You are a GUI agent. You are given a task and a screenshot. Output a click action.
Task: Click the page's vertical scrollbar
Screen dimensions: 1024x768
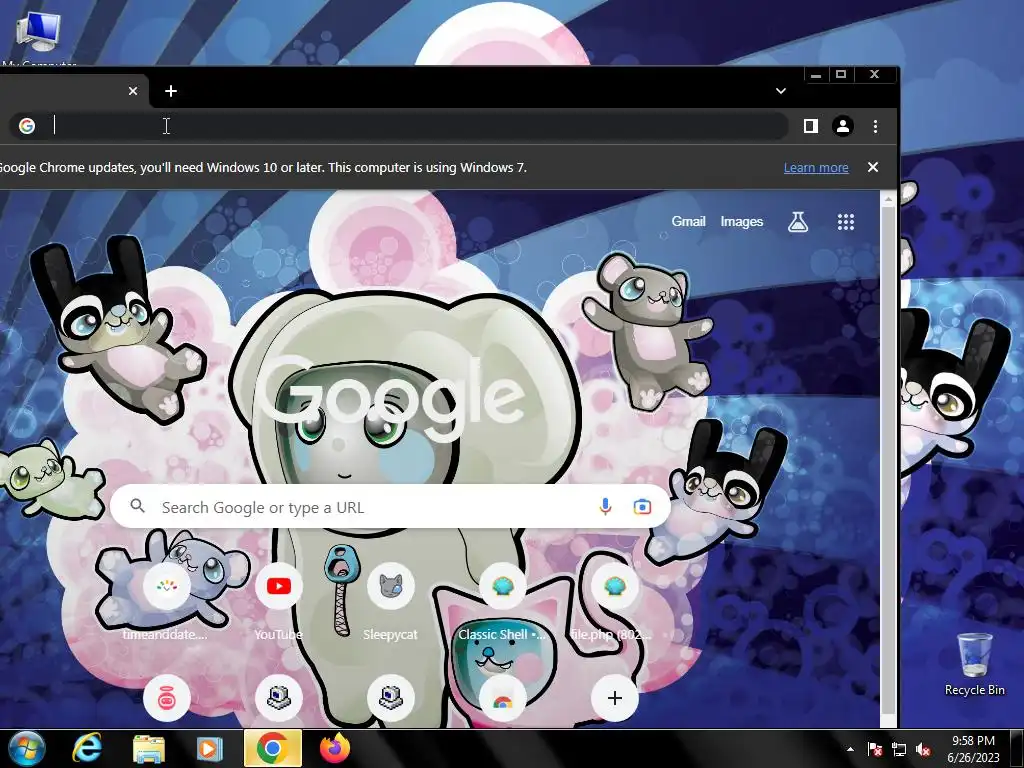888,459
